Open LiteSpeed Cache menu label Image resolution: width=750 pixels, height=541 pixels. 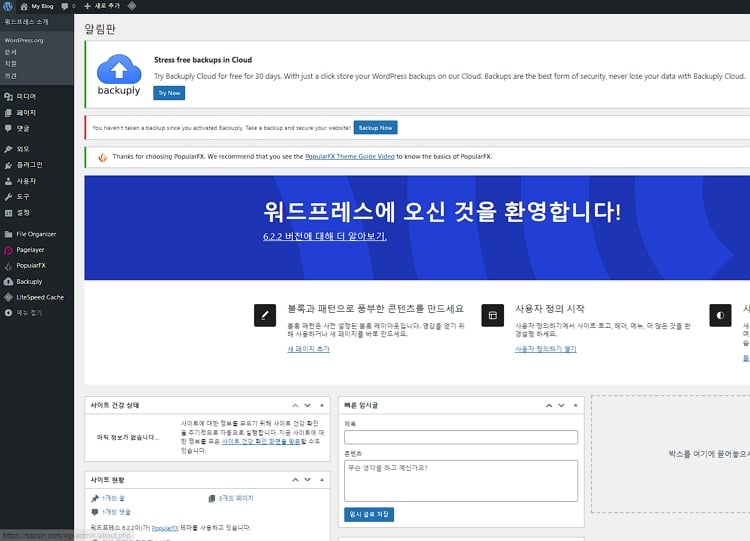tap(40, 298)
